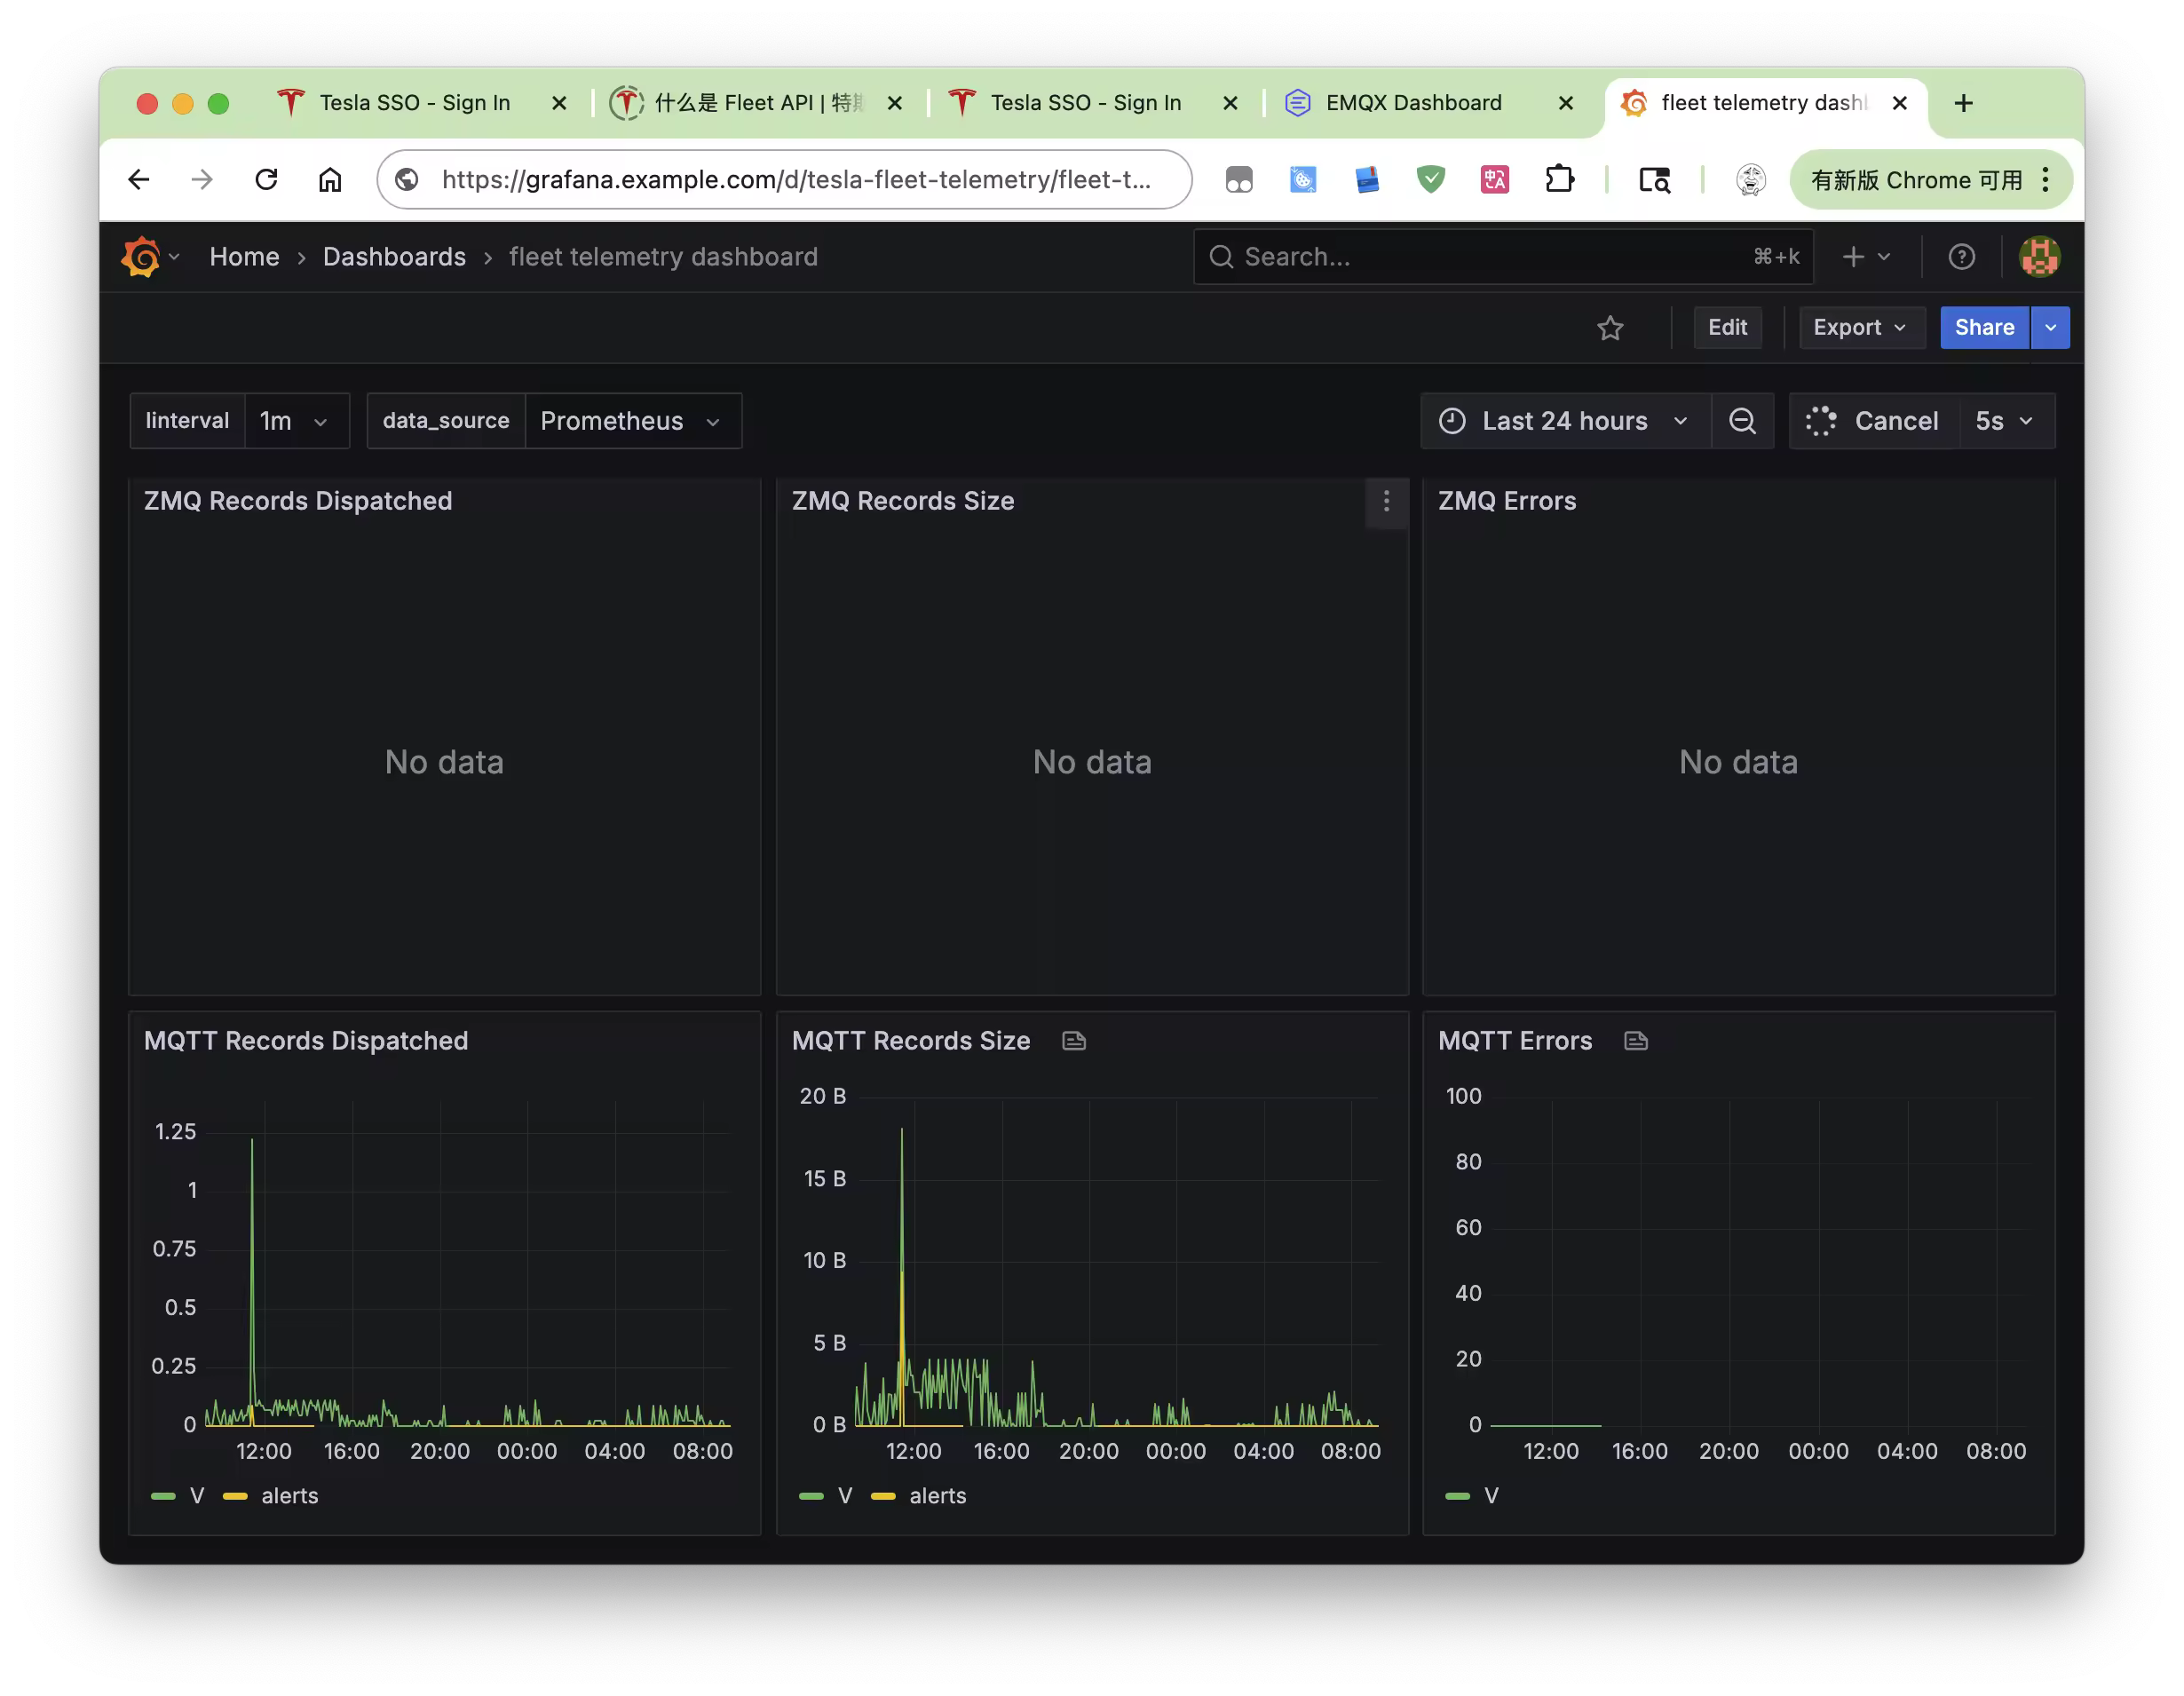
Task: Click the first gray extension icon
Action: click(1239, 180)
